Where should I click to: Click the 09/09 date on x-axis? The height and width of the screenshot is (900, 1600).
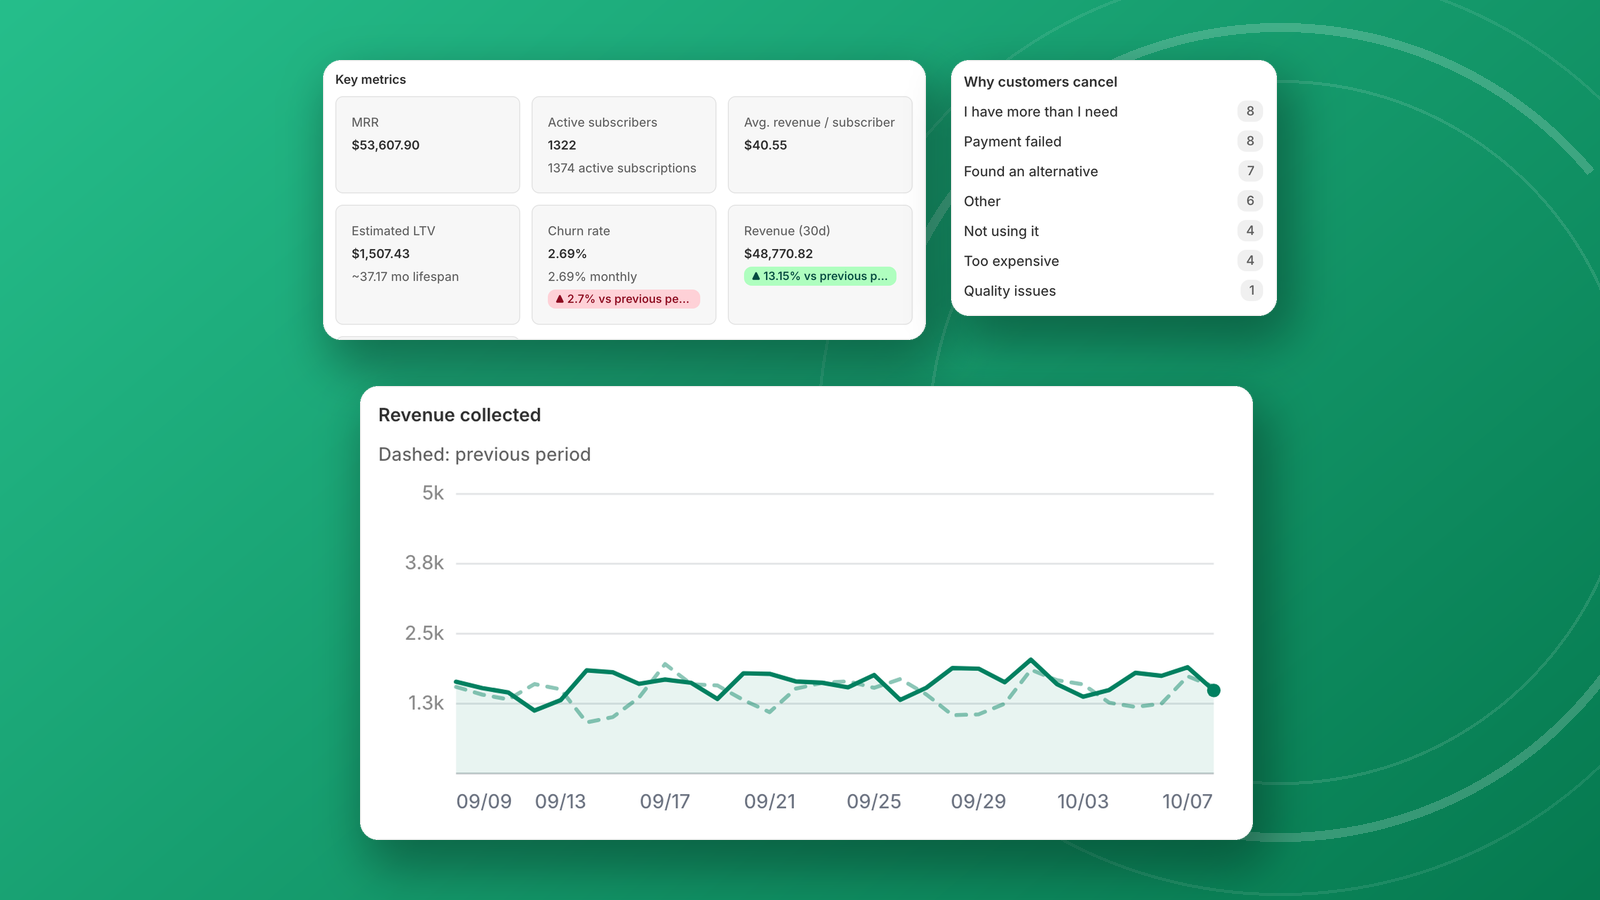484,802
